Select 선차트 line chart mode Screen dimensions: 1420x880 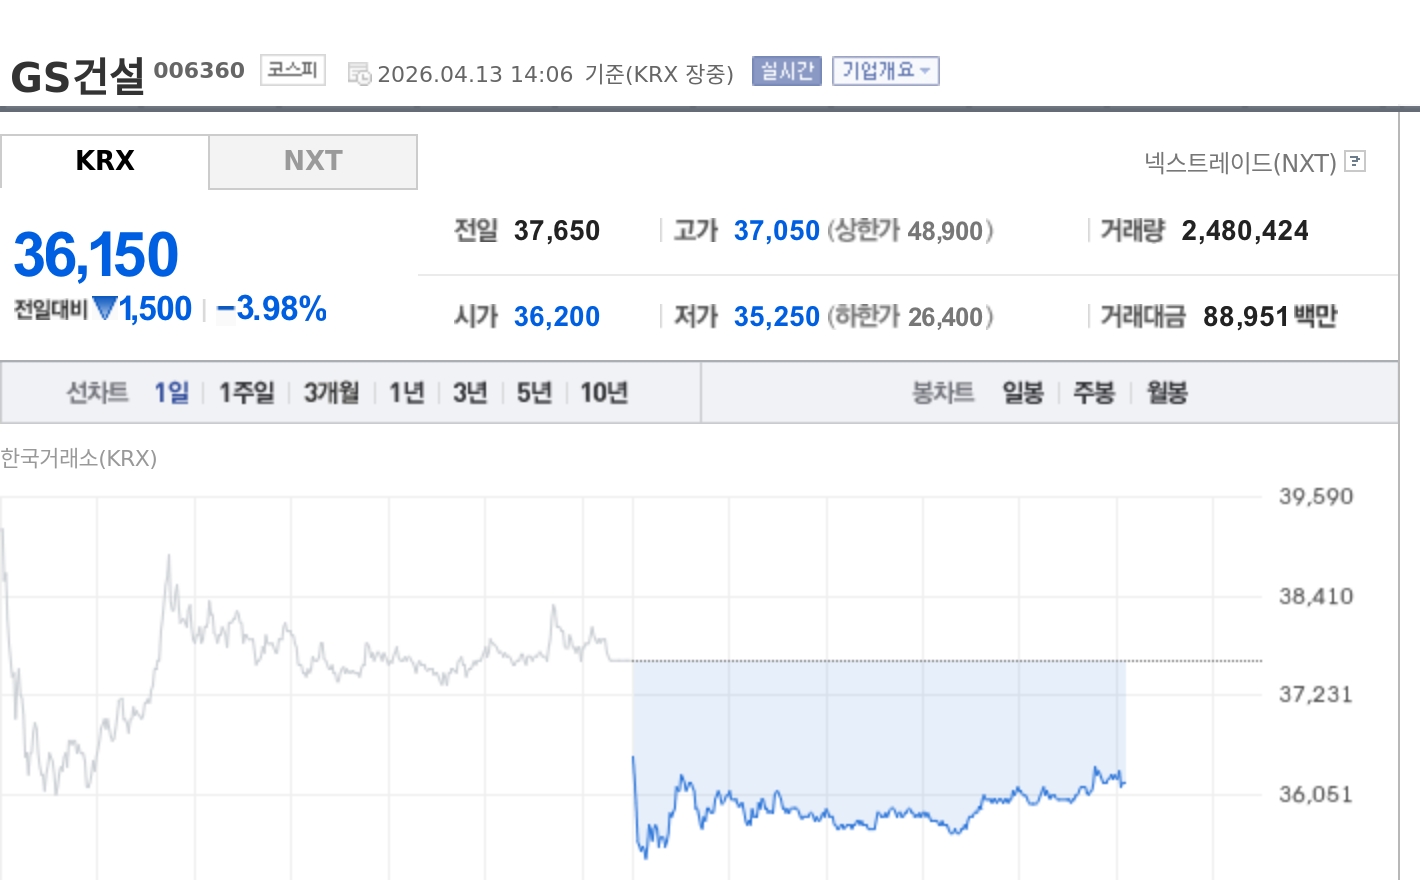point(97,392)
